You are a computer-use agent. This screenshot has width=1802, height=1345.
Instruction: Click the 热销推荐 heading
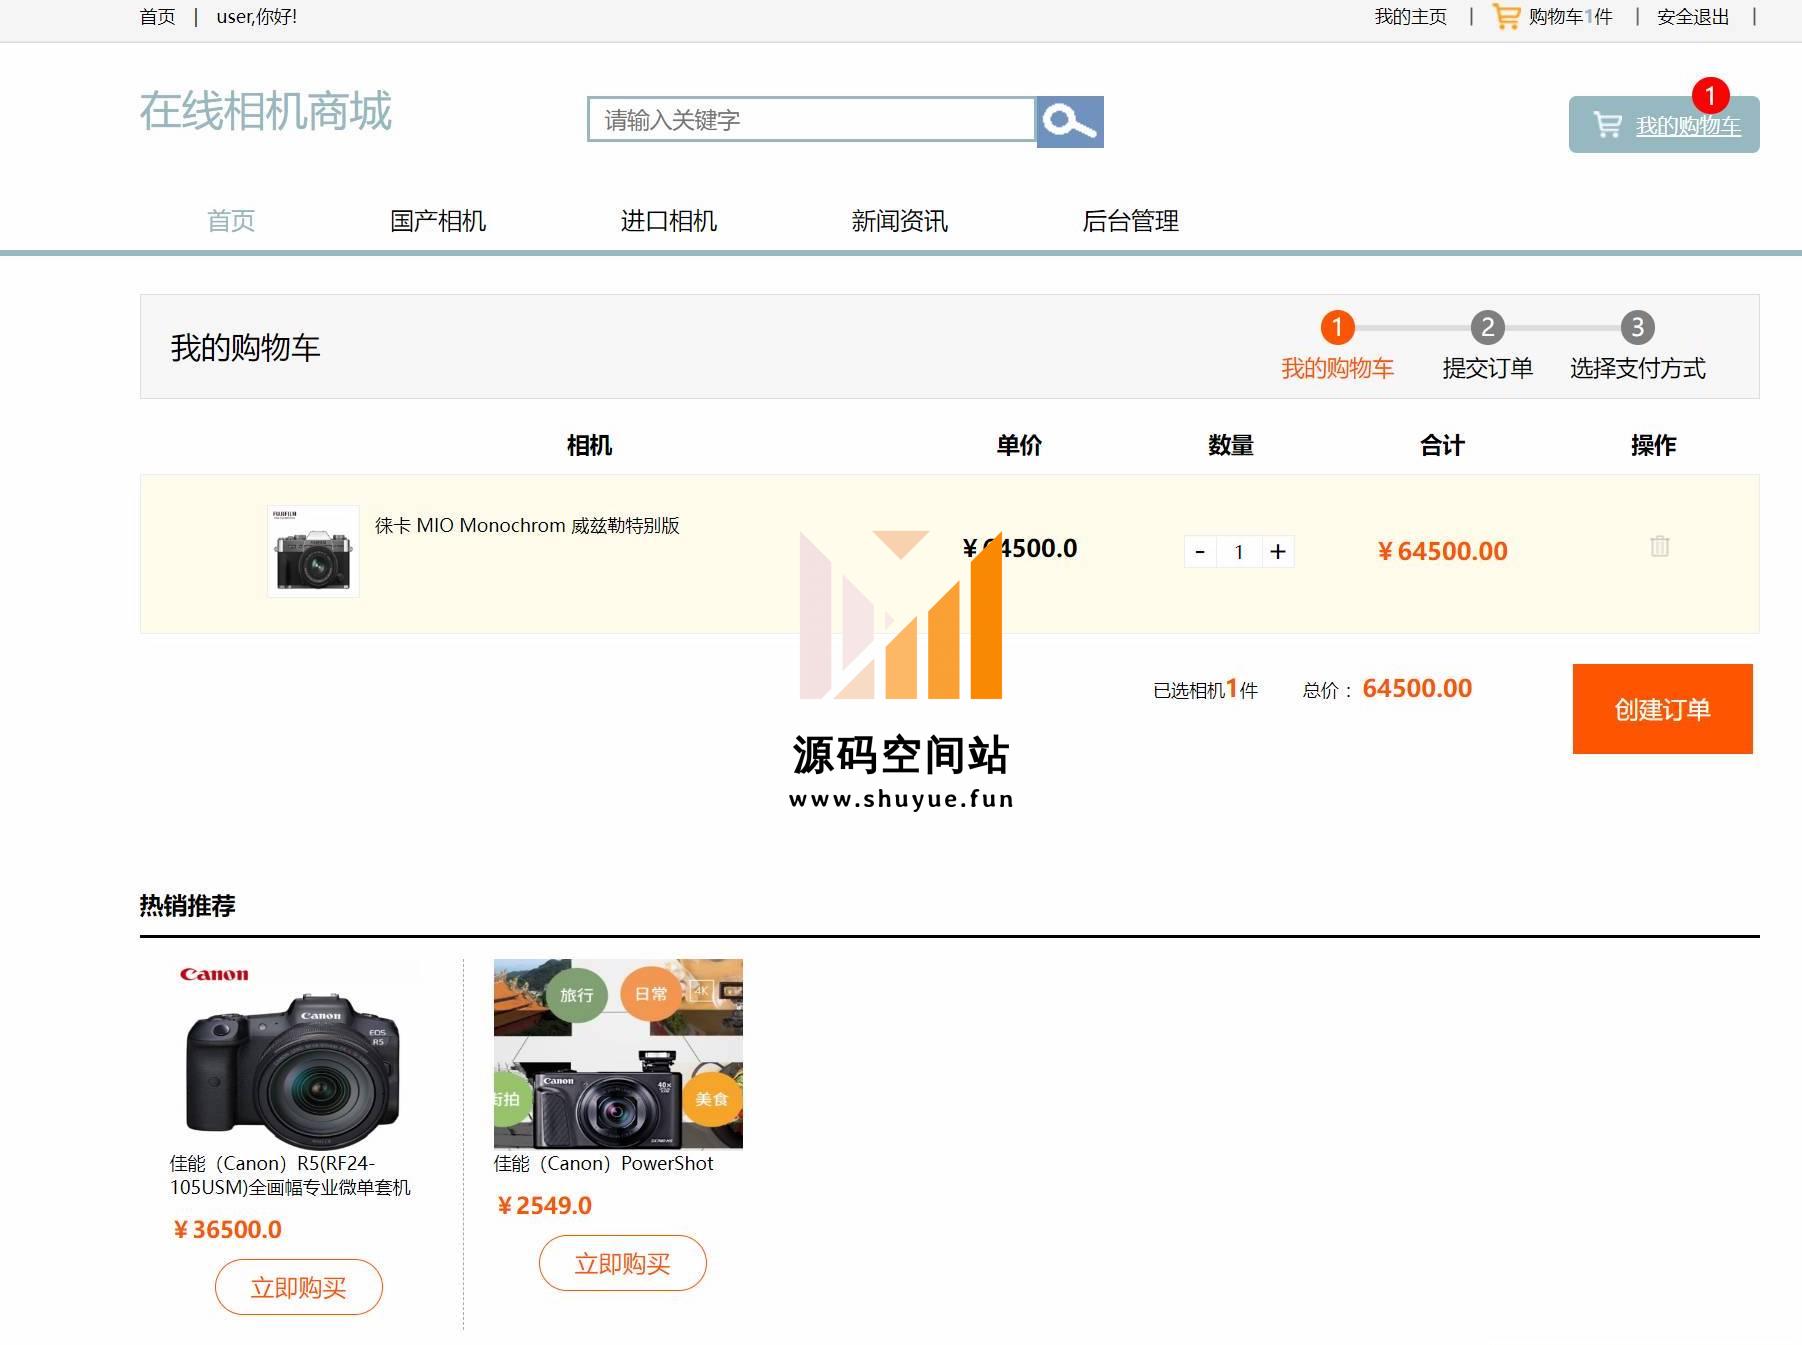pos(187,905)
